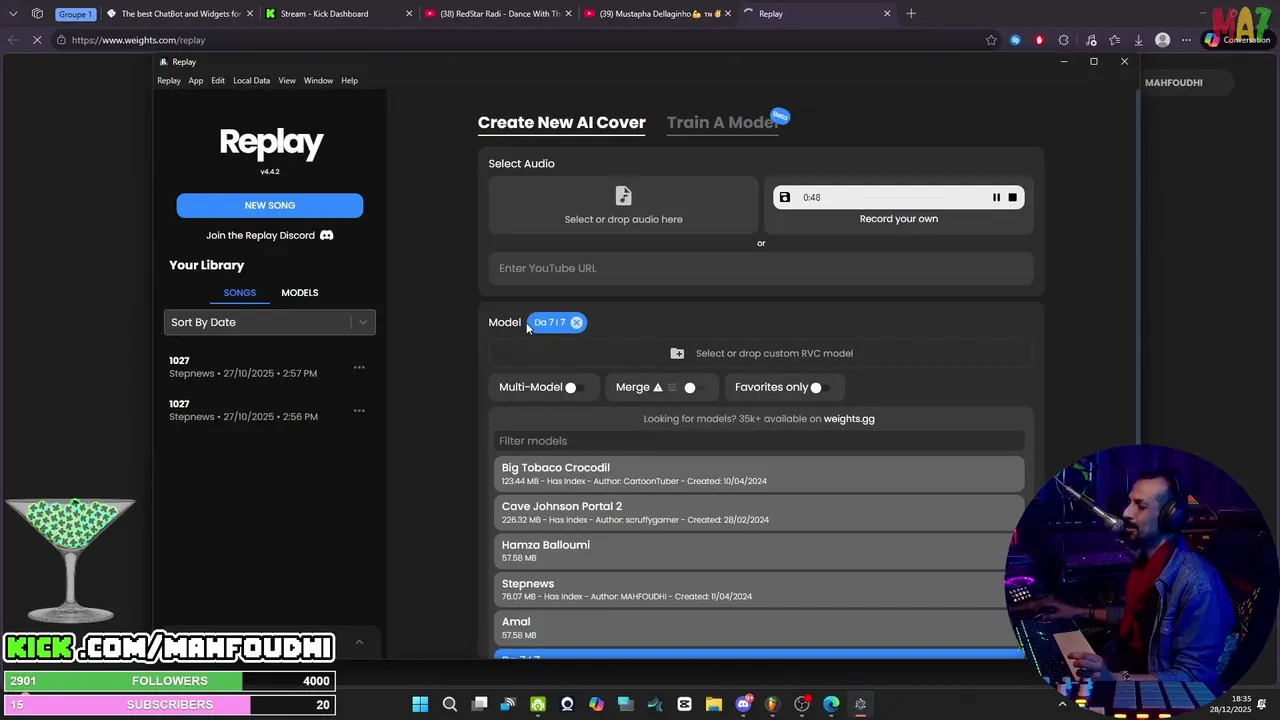Image resolution: width=1280 pixels, height=720 pixels.
Task: Open the Replay menu
Action: [169, 80]
